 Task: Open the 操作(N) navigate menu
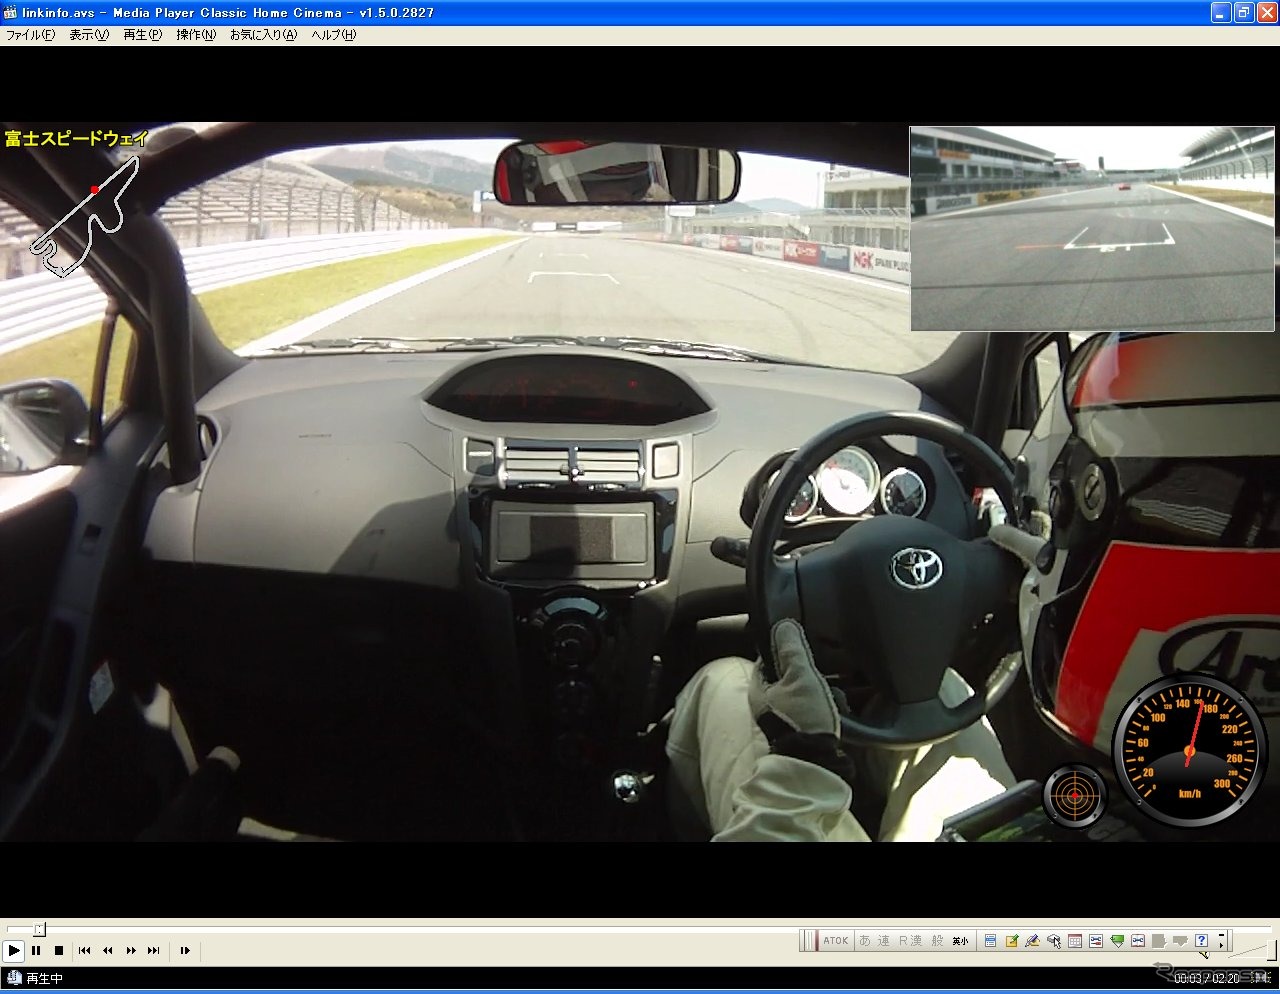pos(196,35)
